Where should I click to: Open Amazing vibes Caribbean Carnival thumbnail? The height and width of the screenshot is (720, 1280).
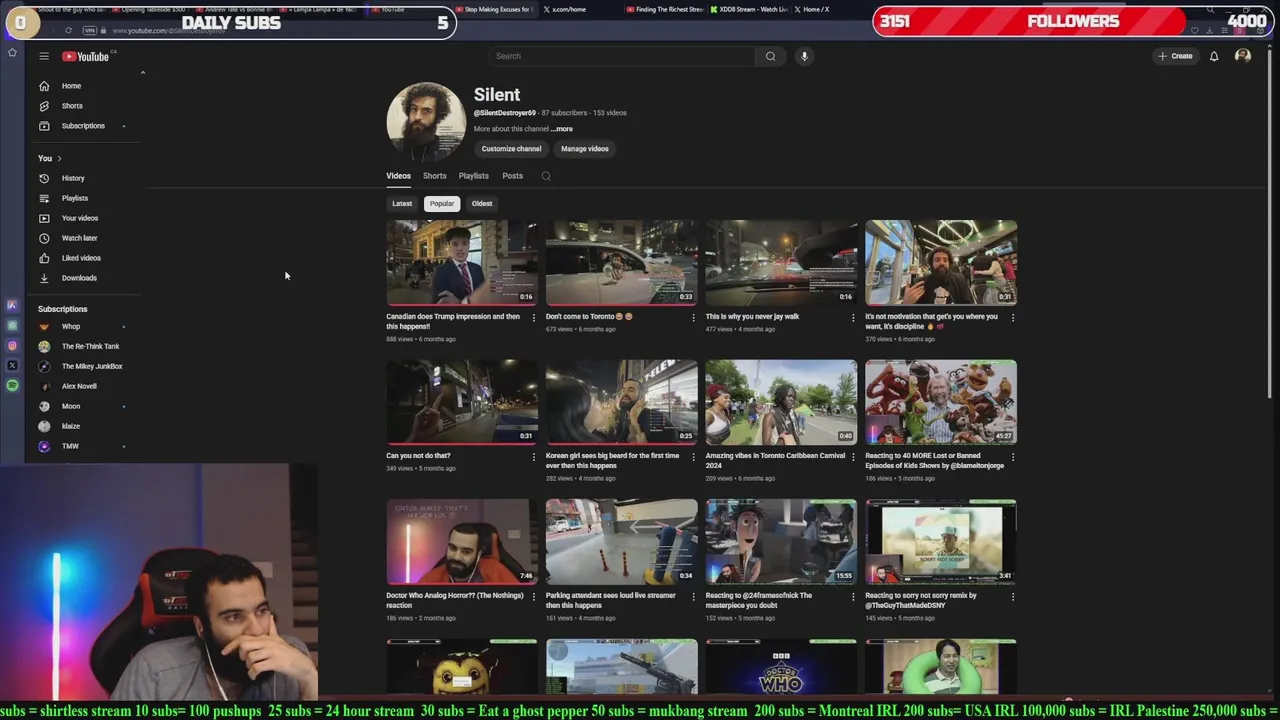click(x=781, y=402)
